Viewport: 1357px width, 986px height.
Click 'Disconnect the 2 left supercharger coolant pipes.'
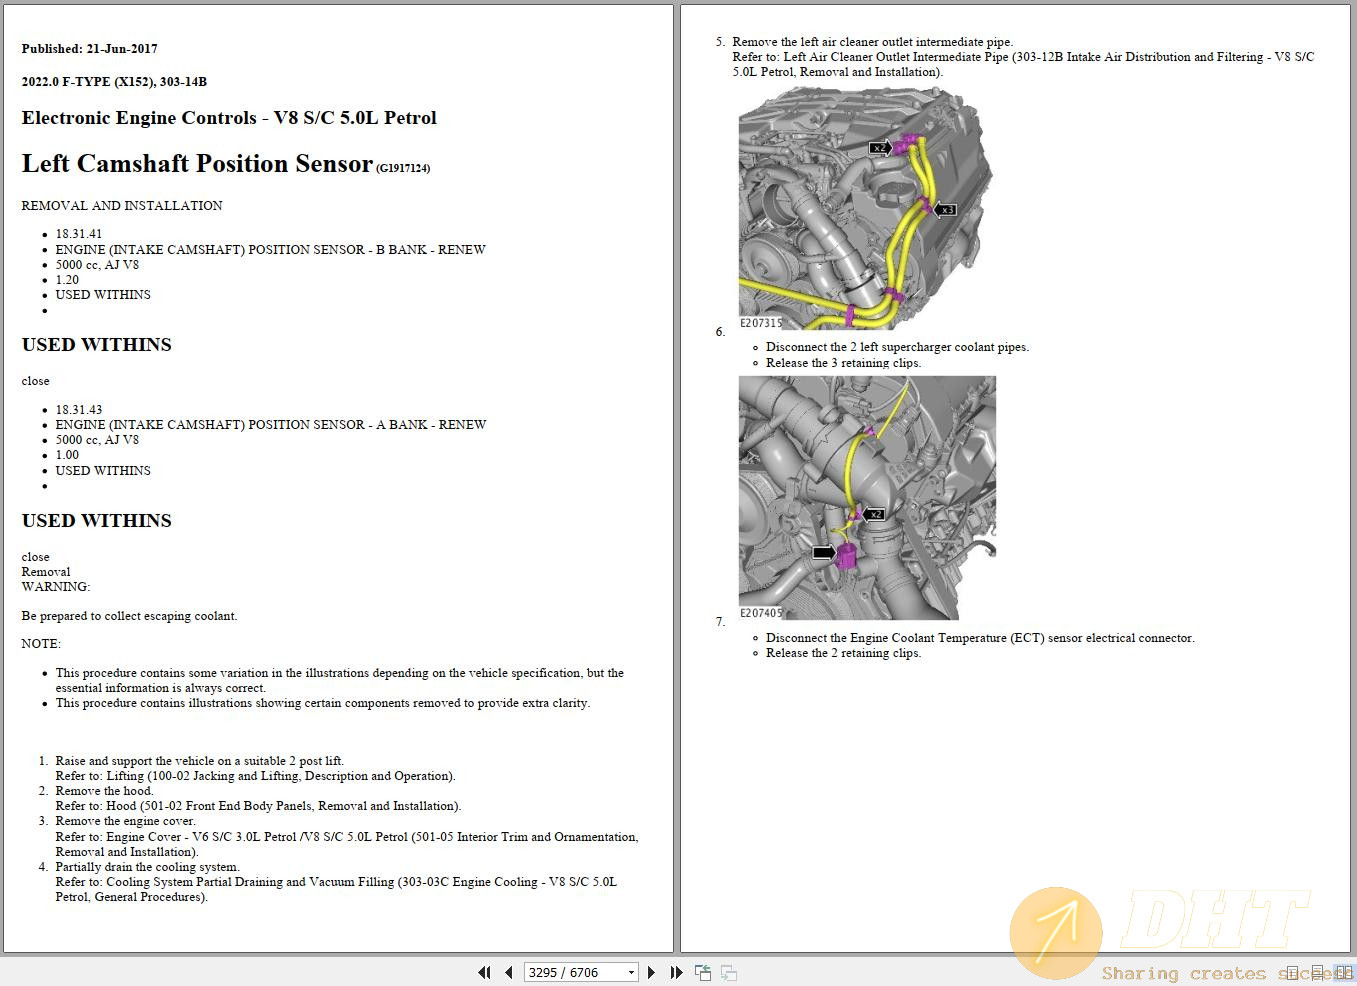[897, 347]
